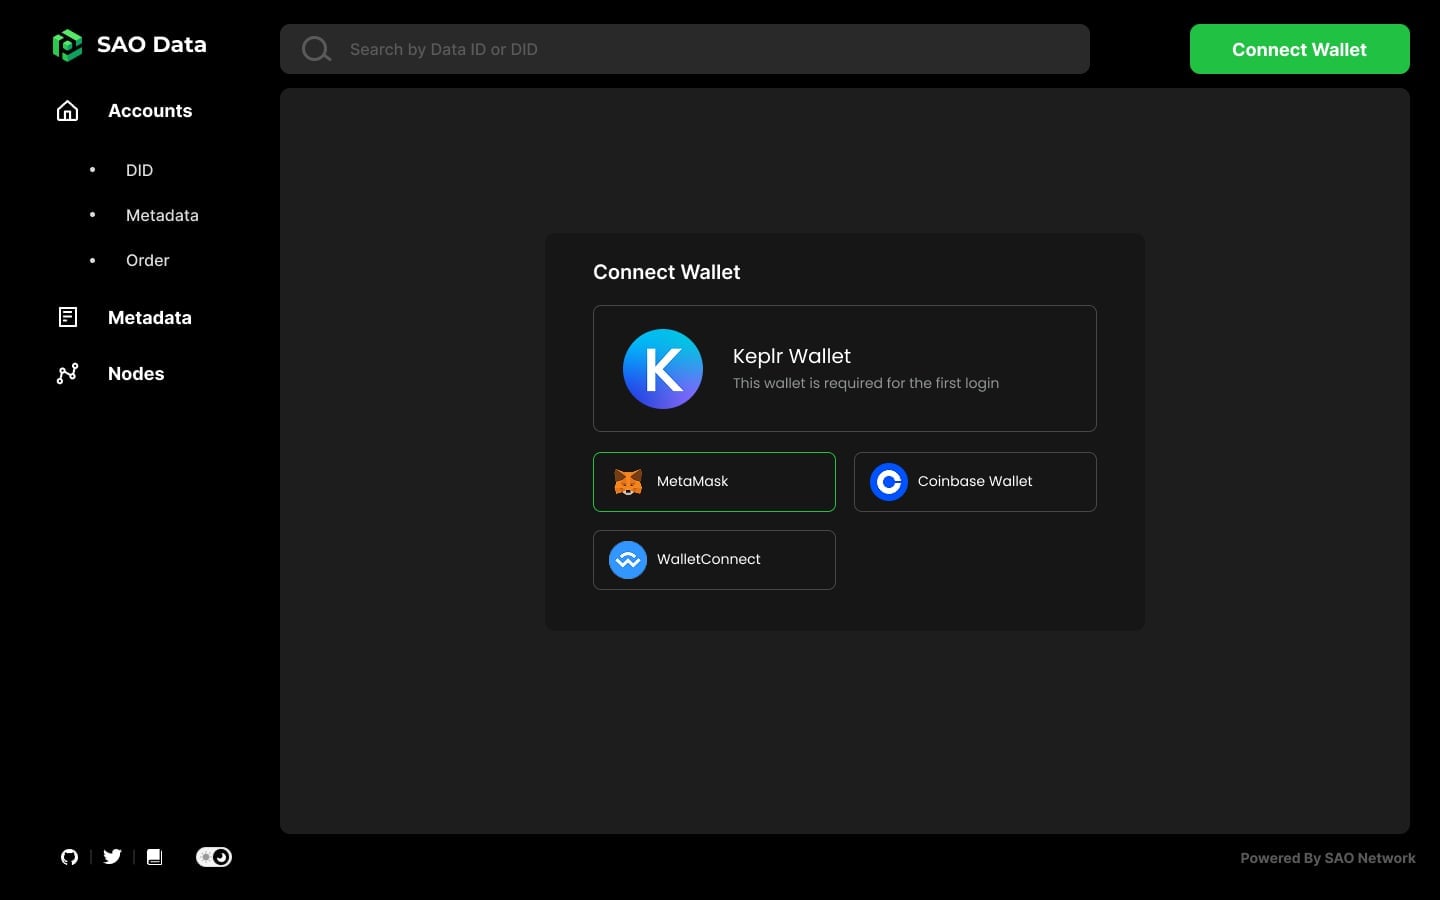
Task: Open the GitHub link icon
Action: coord(69,857)
